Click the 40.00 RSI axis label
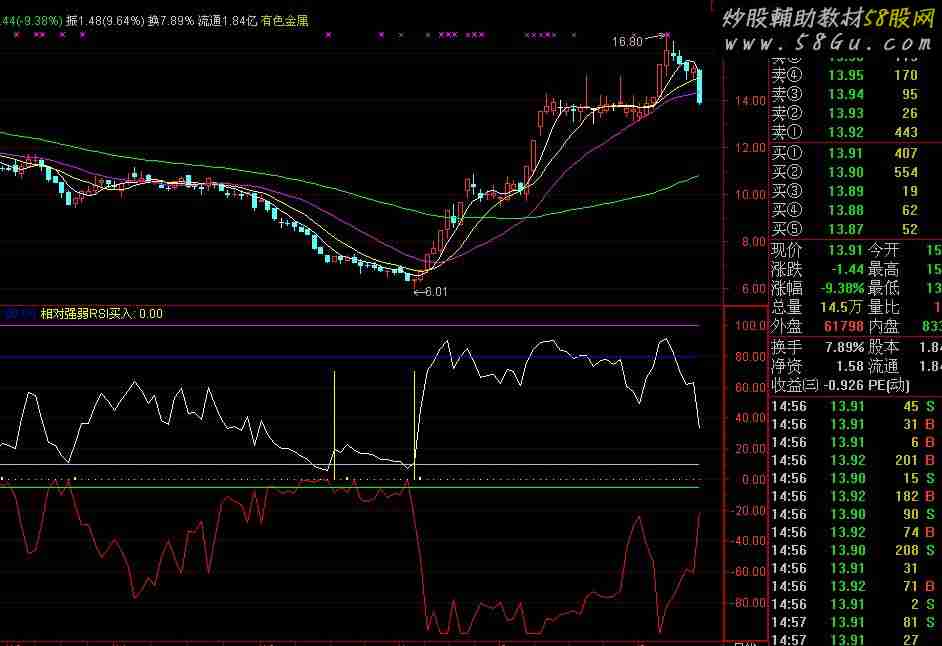This screenshot has height=646, width=942. pos(750,418)
